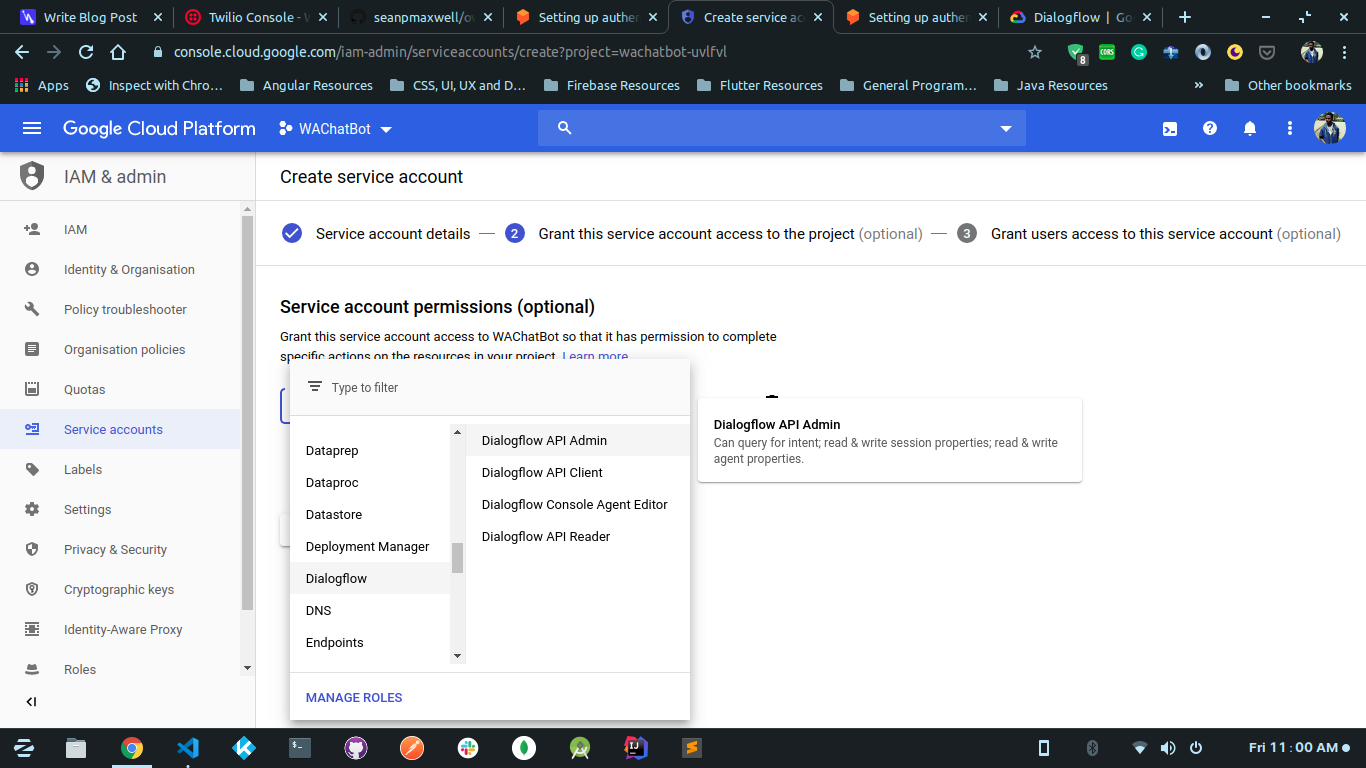Click the CORS extension icon
Screen dimensions: 1366x768
click(x=1107, y=52)
